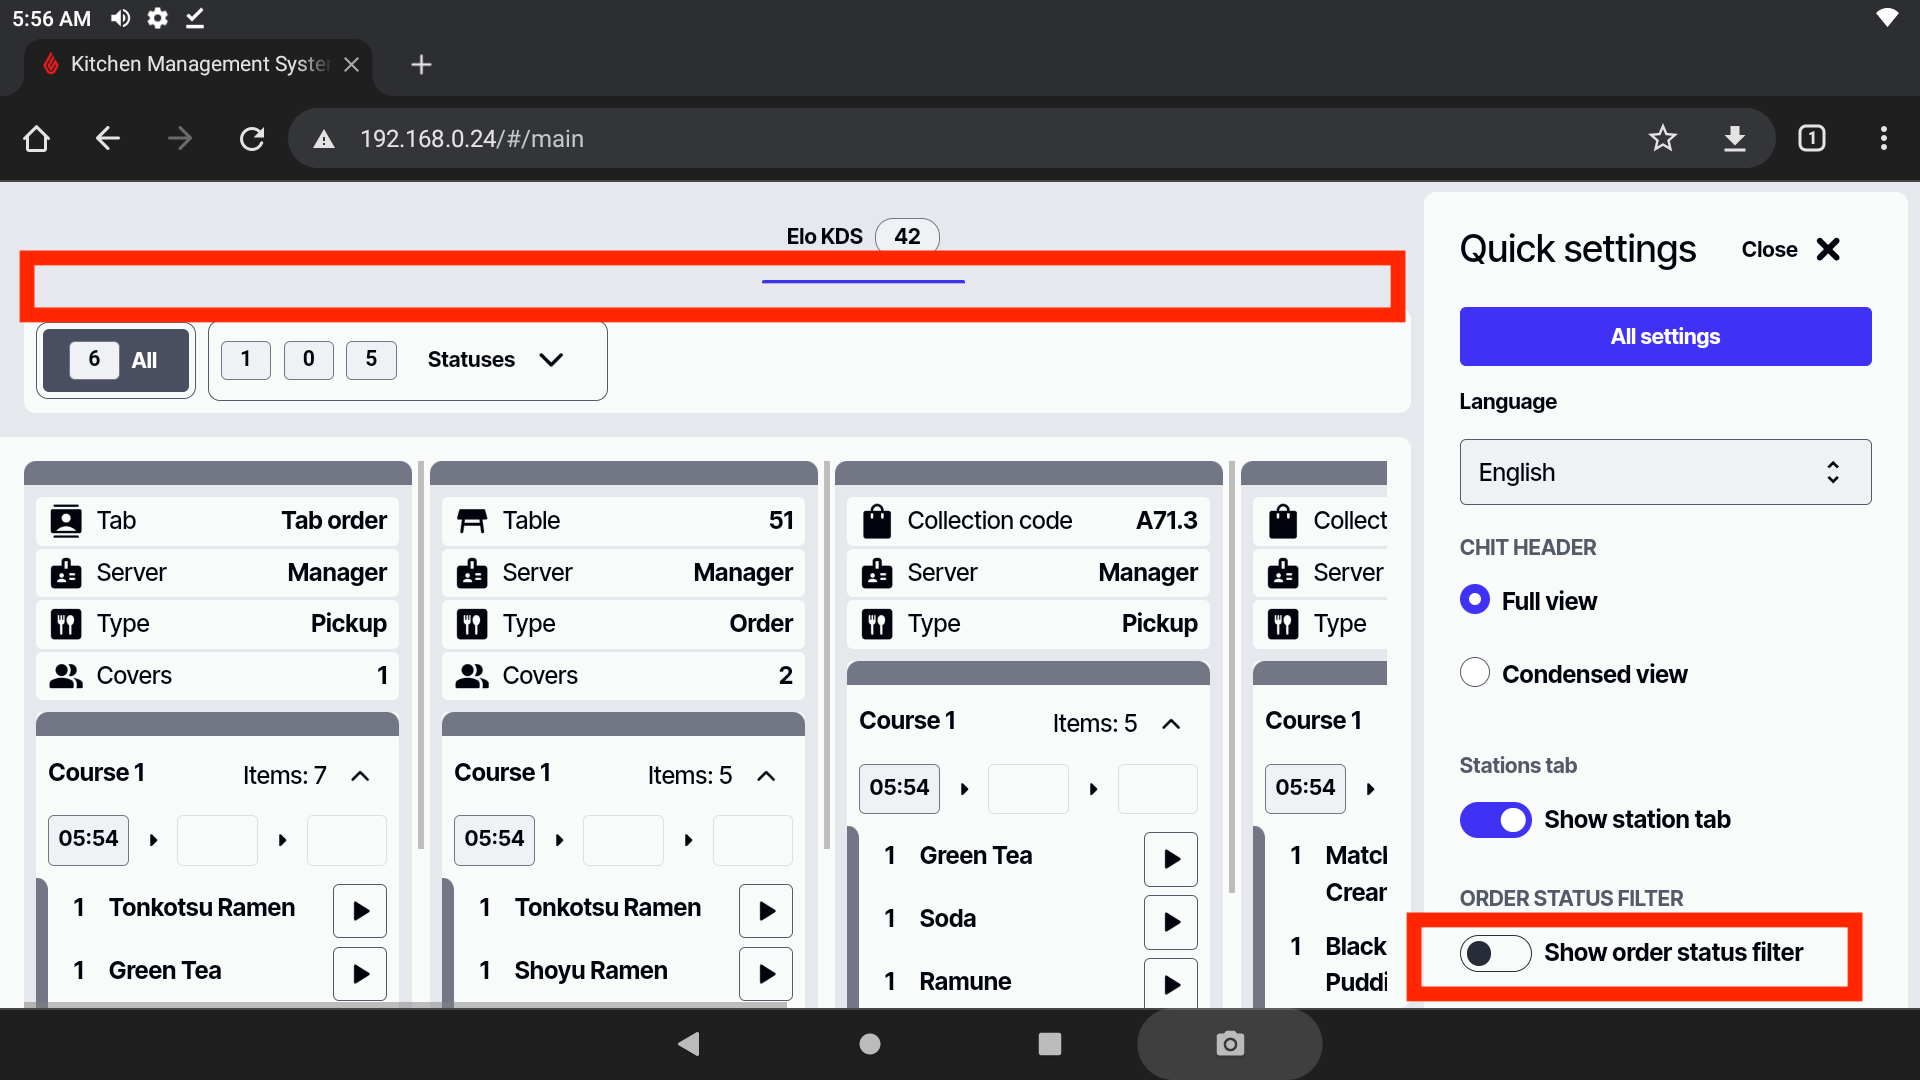Open a new browser tab
The height and width of the screenshot is (1080, 1920).
pyautogui.click(x=421, y=65)
